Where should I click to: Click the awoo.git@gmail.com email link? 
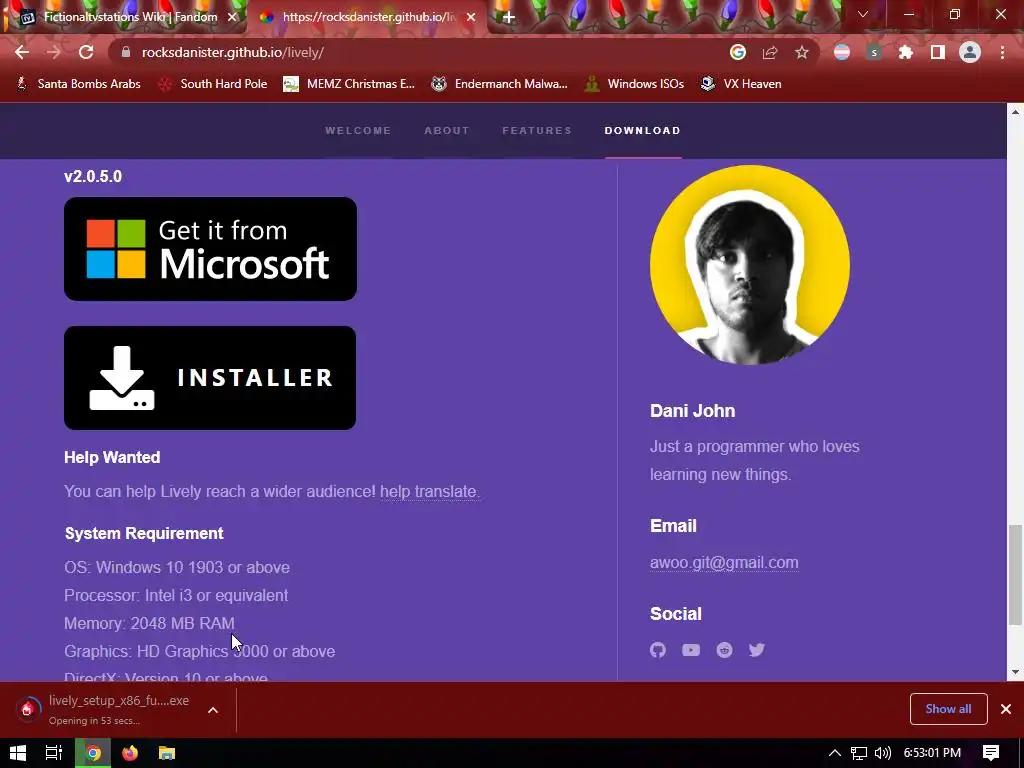tap(724, 562)
